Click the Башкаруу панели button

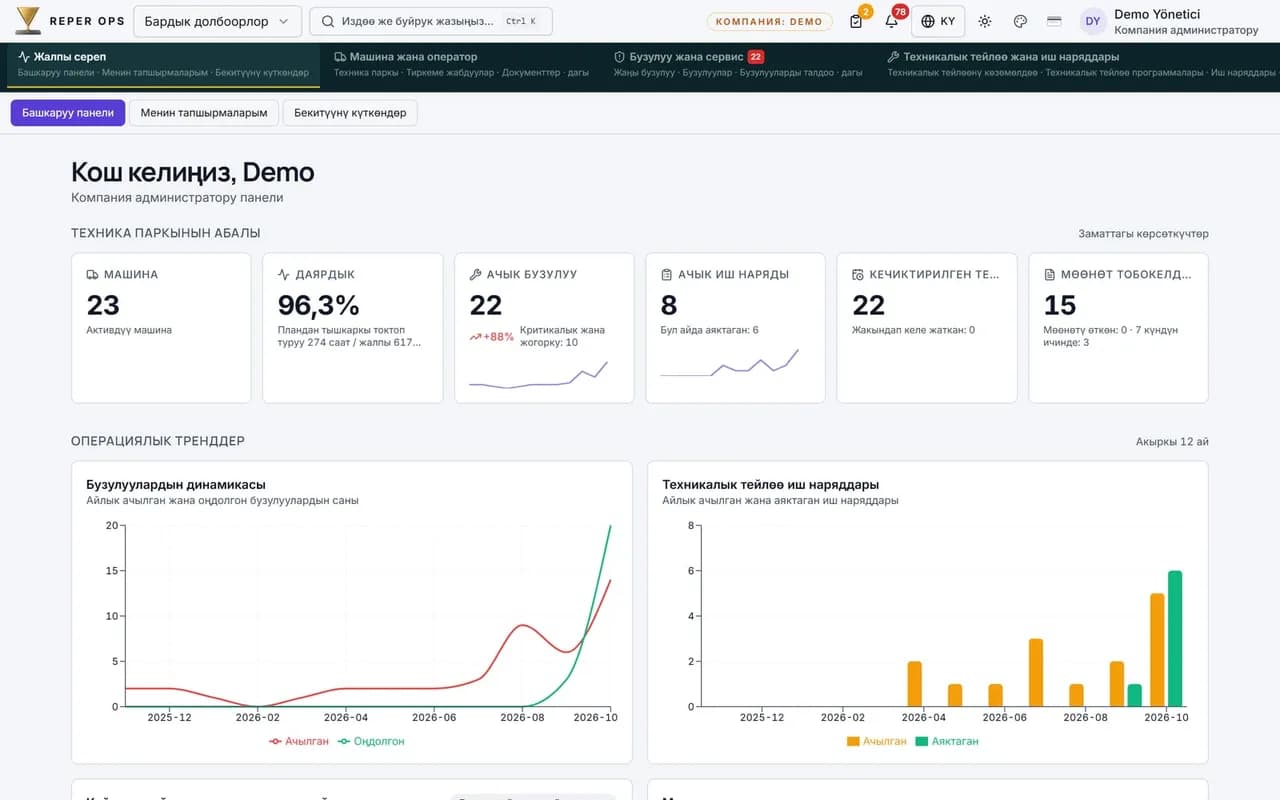[68, 113]
